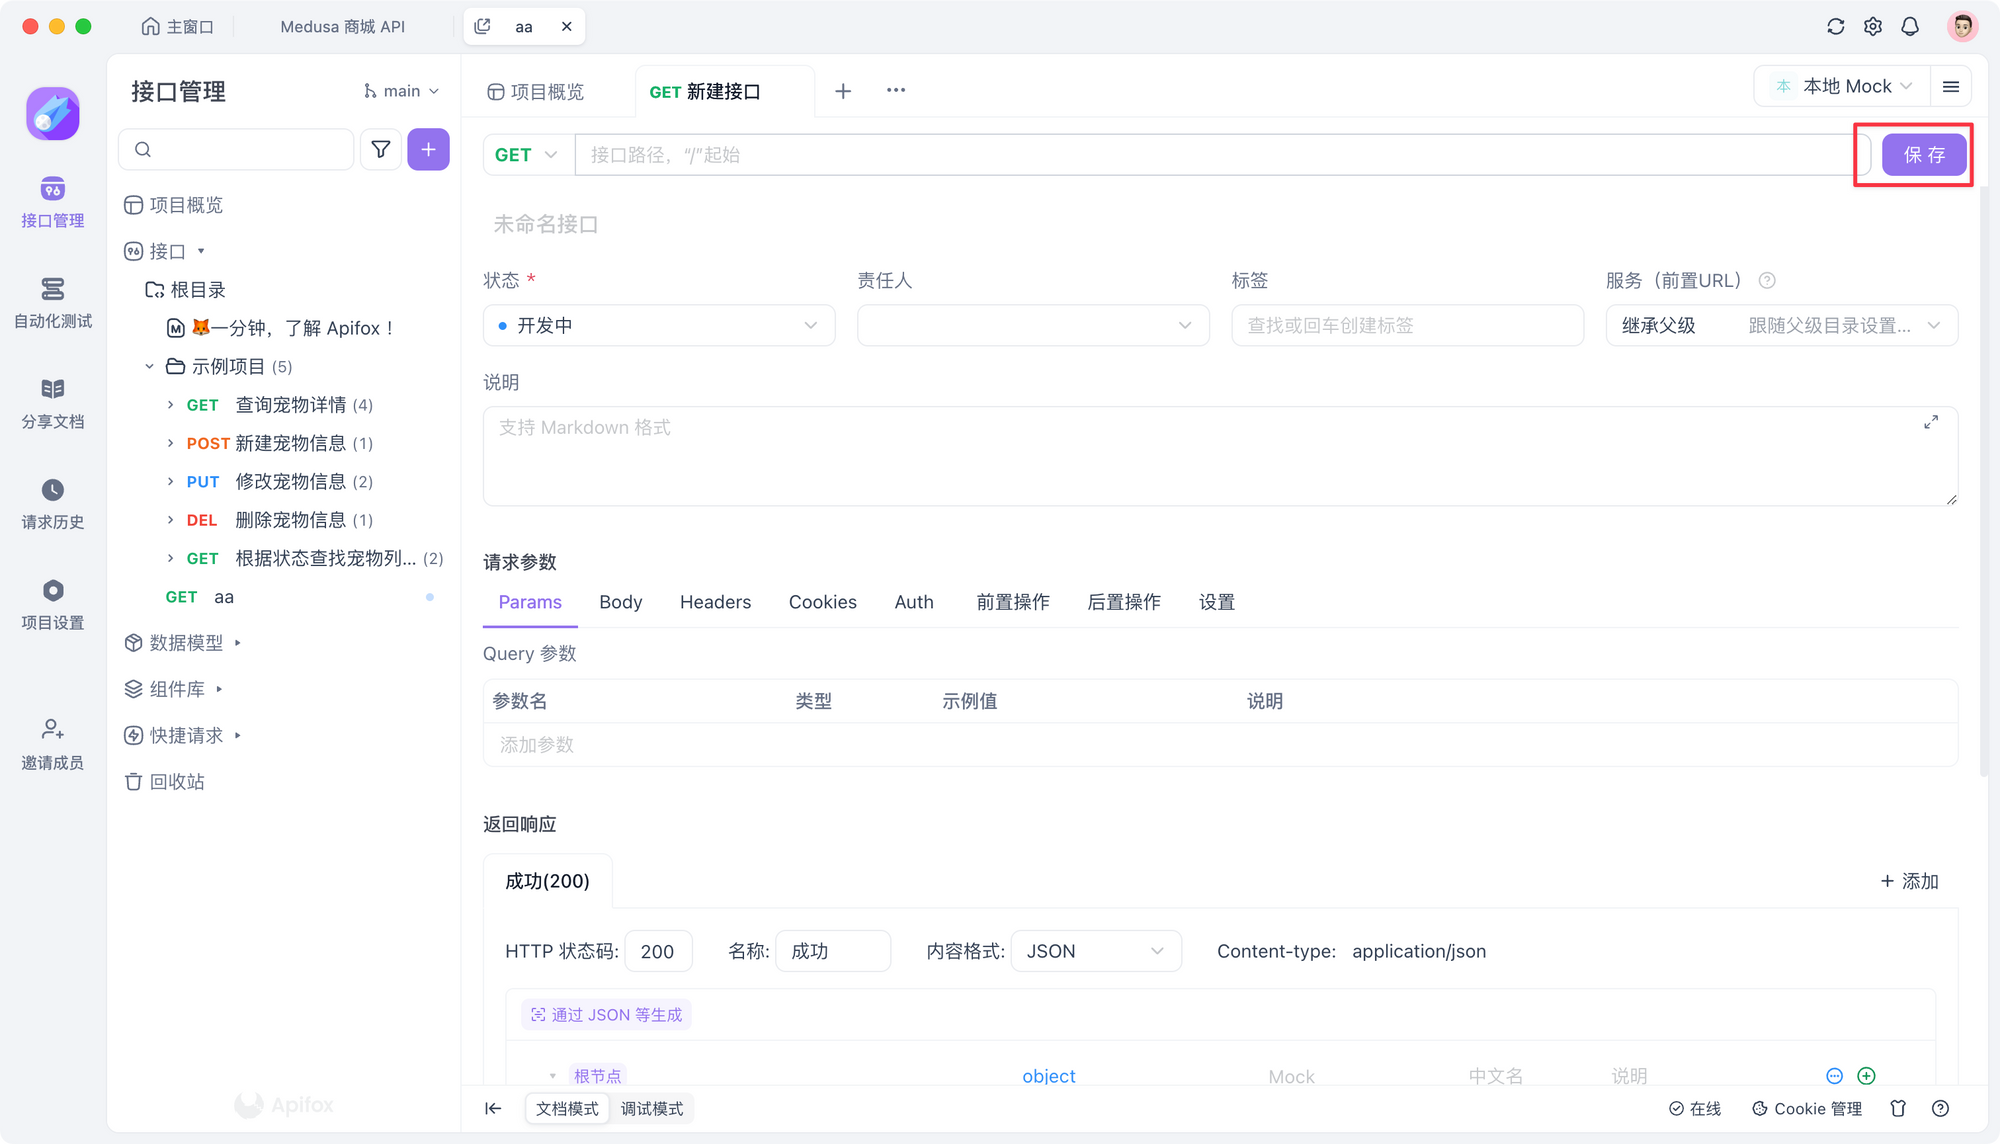The height and width of the screenshot is (1144, 2000).
Task: Click the user avatar
Action: pyautogui.click(x=1962, y=27)
